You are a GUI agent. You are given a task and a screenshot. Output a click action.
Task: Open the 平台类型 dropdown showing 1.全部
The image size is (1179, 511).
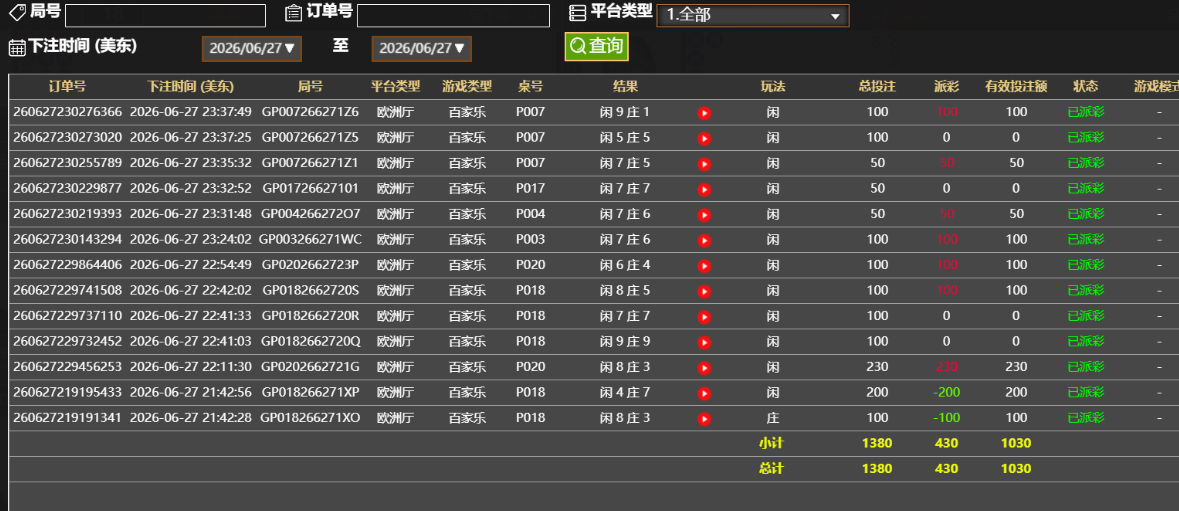753,15
